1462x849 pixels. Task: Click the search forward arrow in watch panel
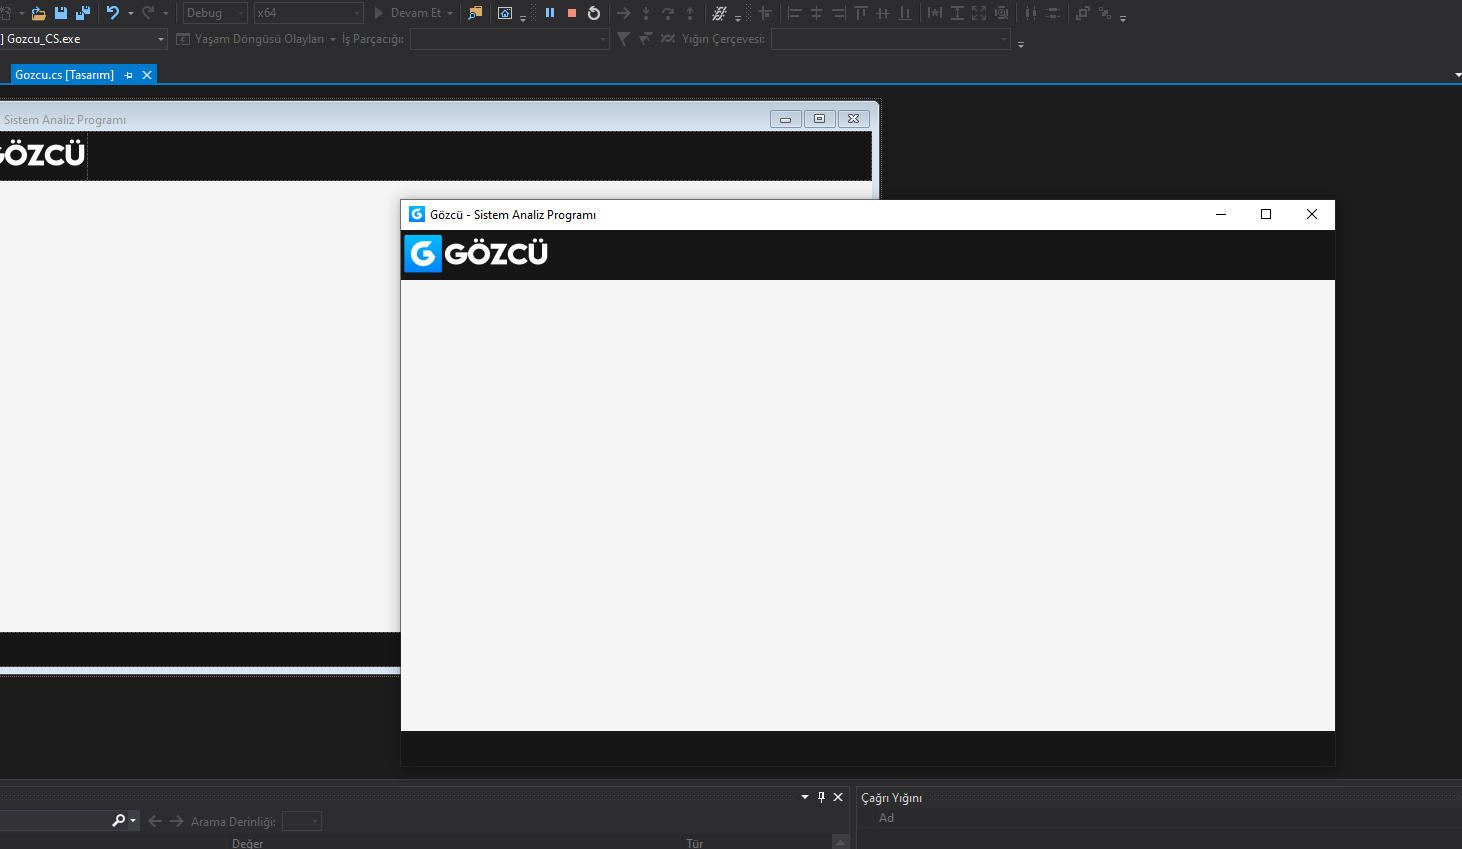177,821
